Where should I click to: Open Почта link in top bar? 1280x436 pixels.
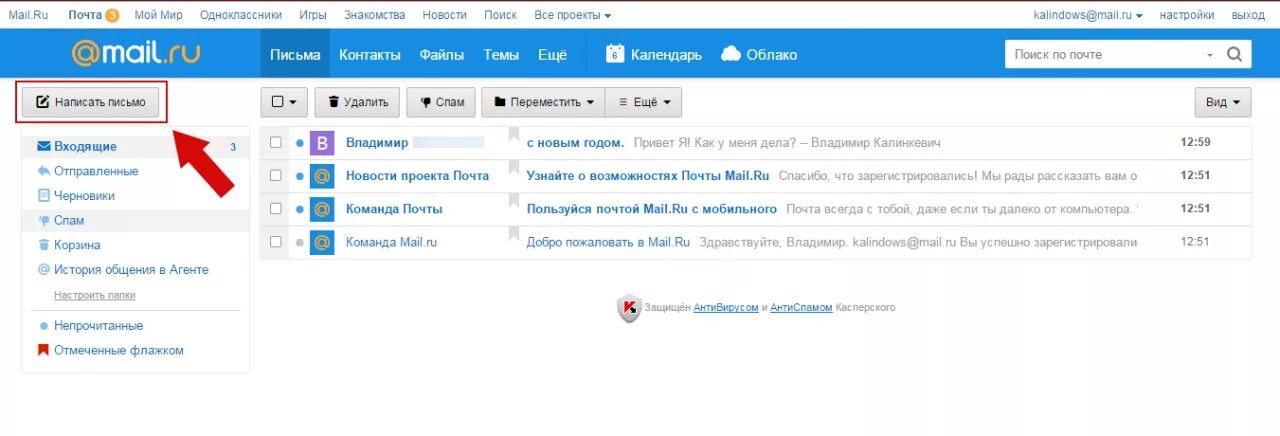coord(85,15)
